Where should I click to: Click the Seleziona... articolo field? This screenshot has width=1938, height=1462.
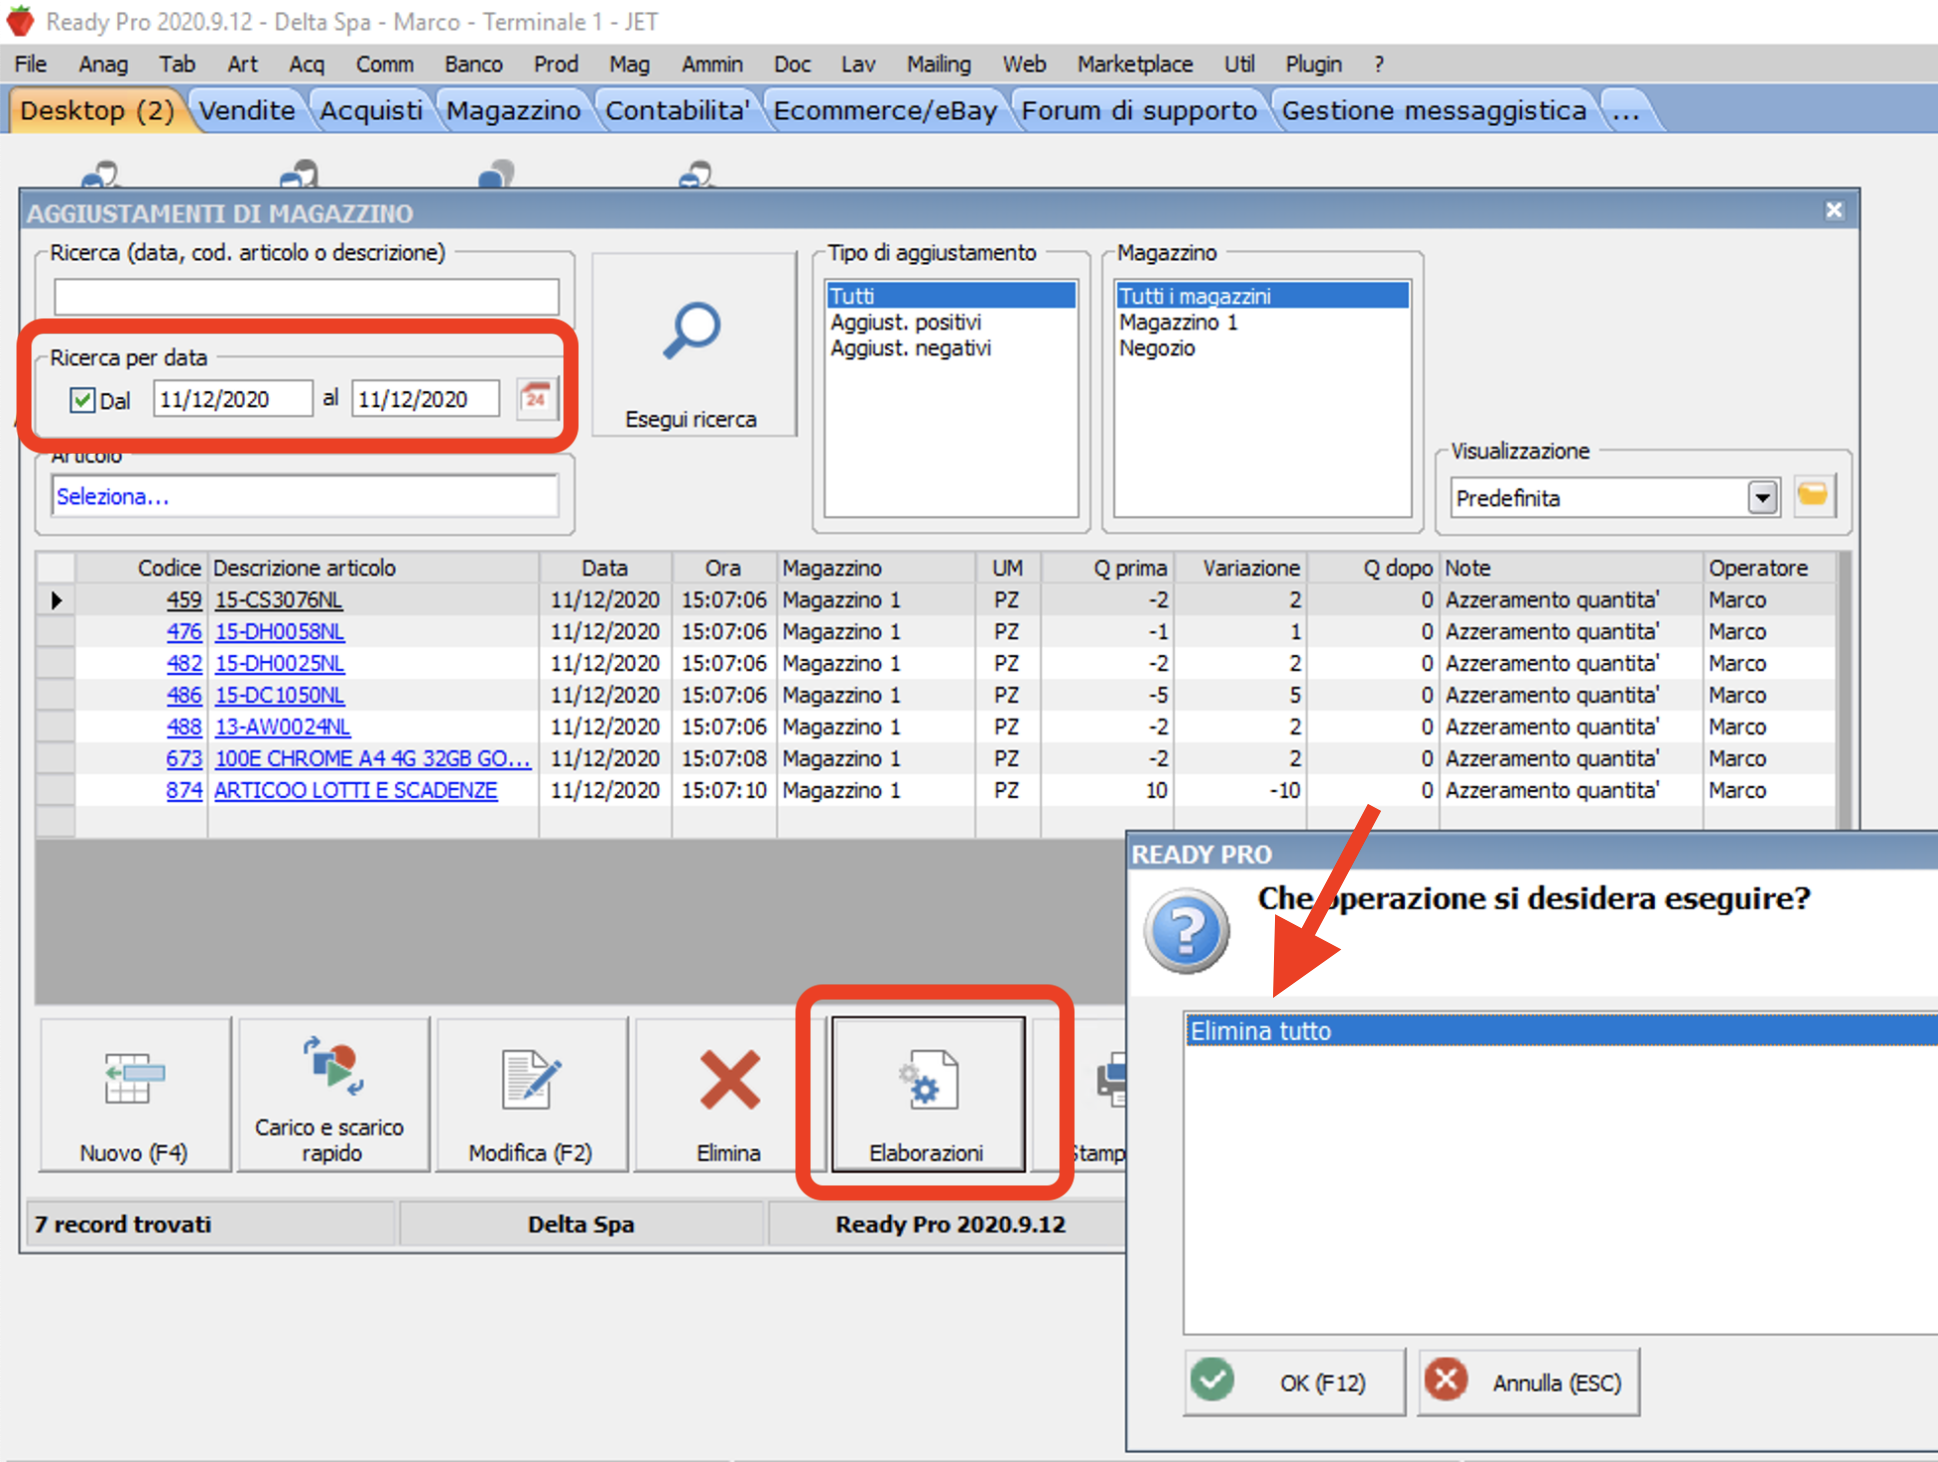pyautogui.click(x=304, y=496)
